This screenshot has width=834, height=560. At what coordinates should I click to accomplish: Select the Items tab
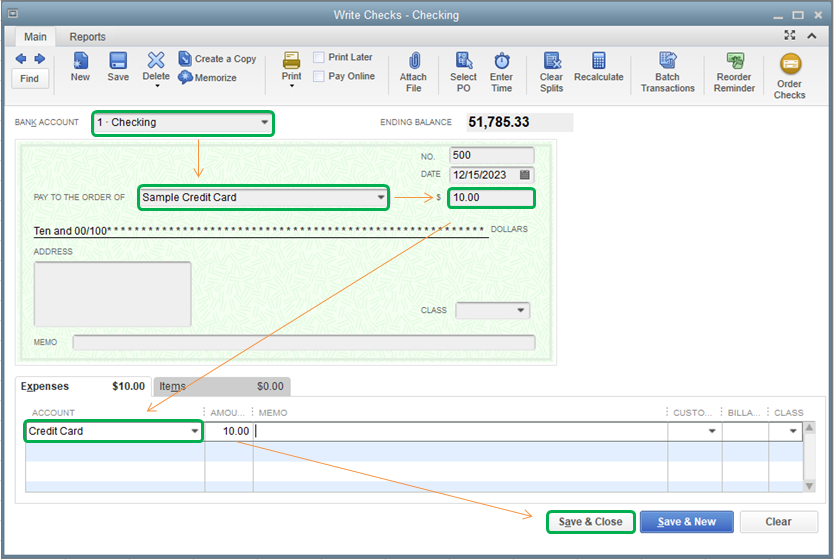[x=222, y=387]
